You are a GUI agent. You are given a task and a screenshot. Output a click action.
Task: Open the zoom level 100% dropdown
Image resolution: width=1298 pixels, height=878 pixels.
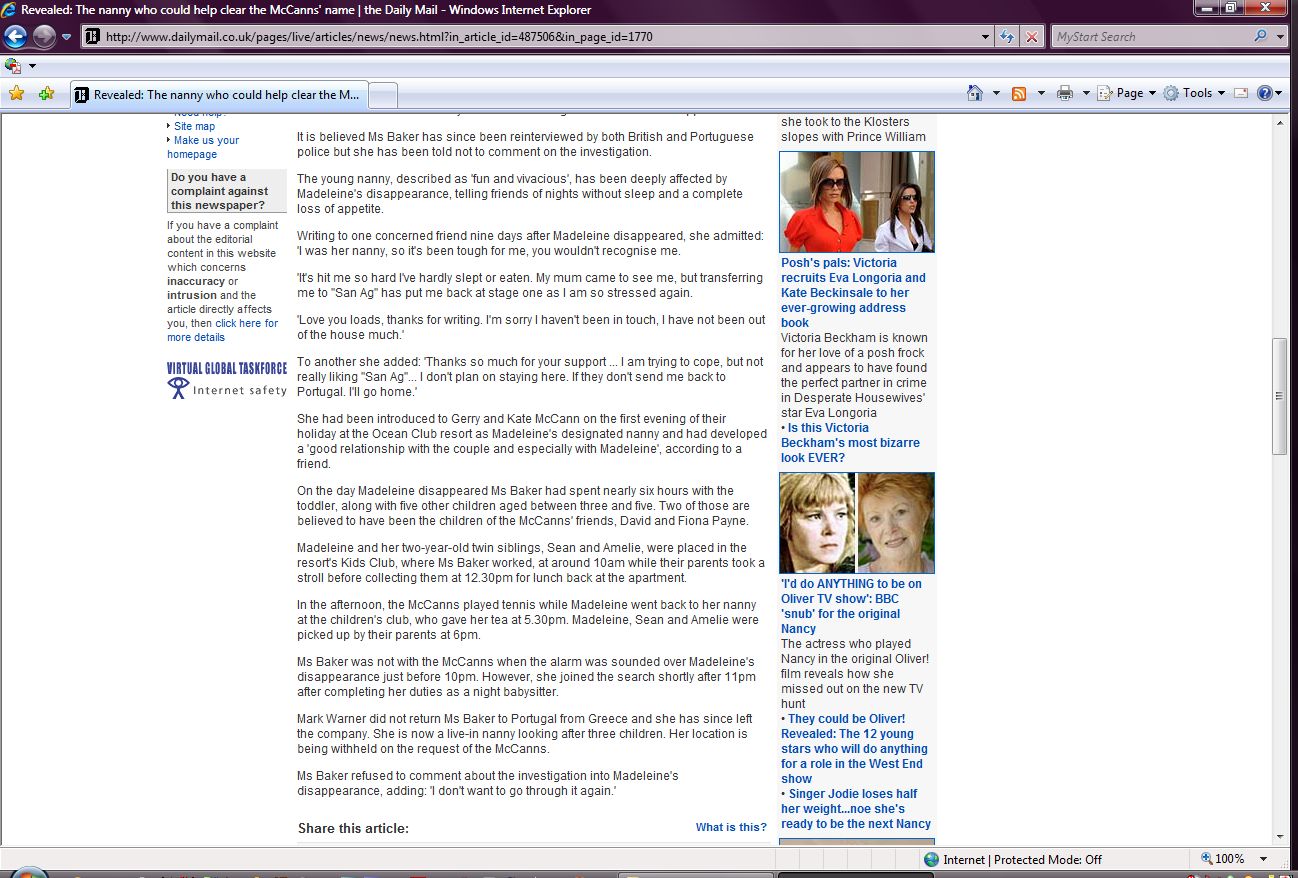[1263, 859]
